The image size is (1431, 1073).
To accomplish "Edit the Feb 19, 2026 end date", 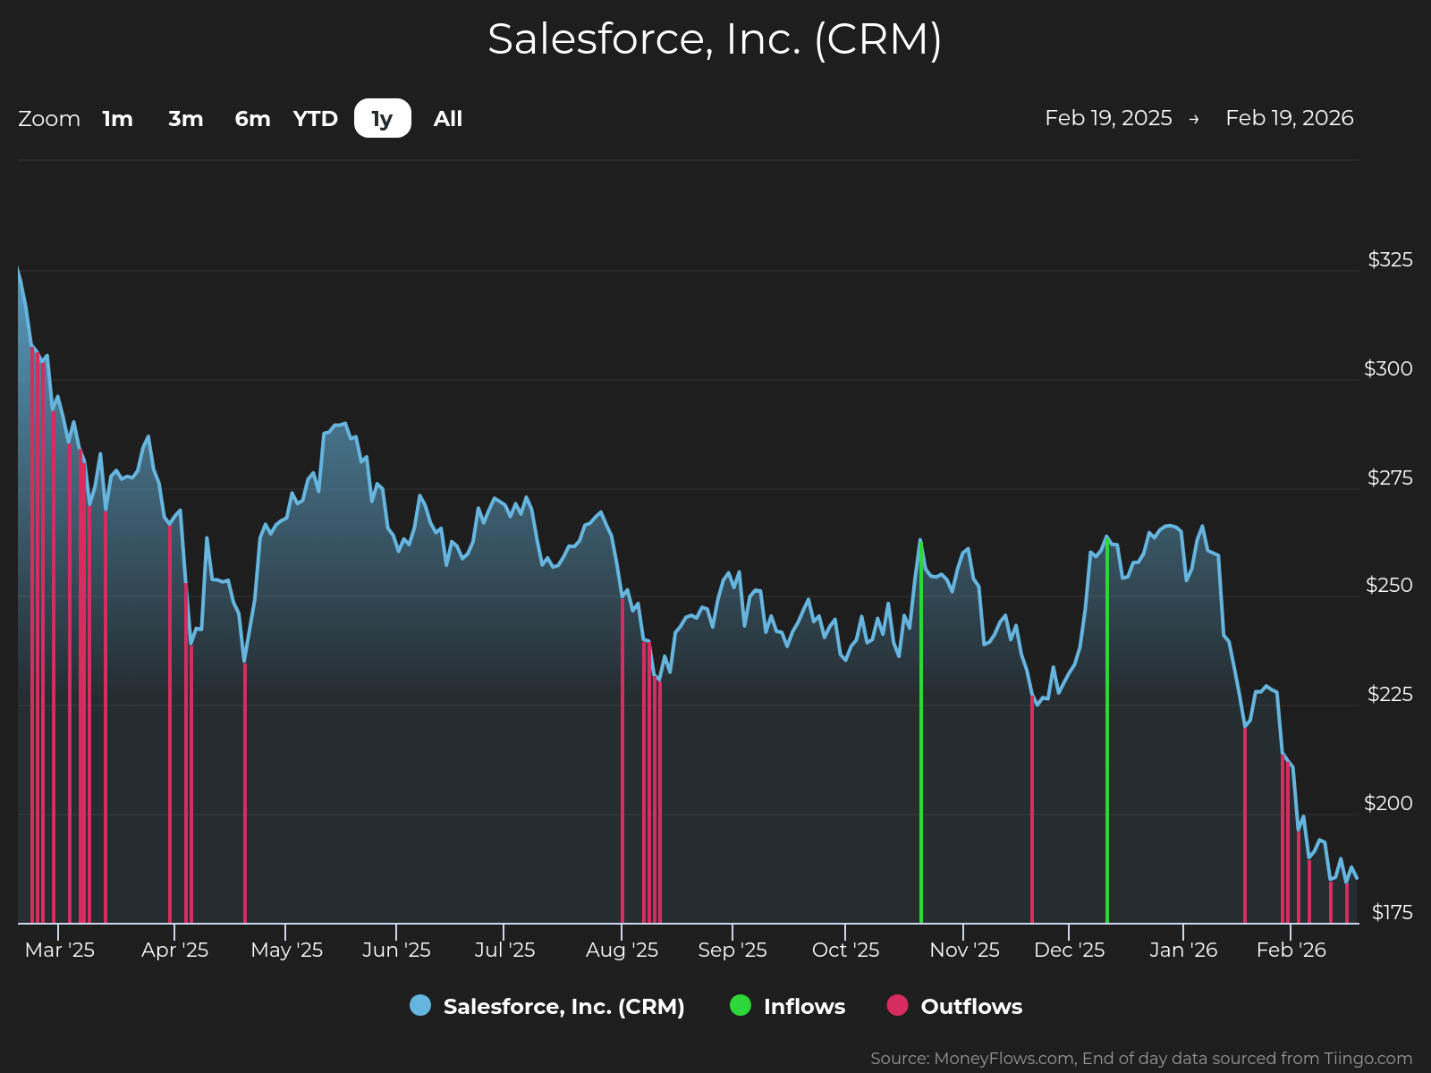I will 1290,118.
